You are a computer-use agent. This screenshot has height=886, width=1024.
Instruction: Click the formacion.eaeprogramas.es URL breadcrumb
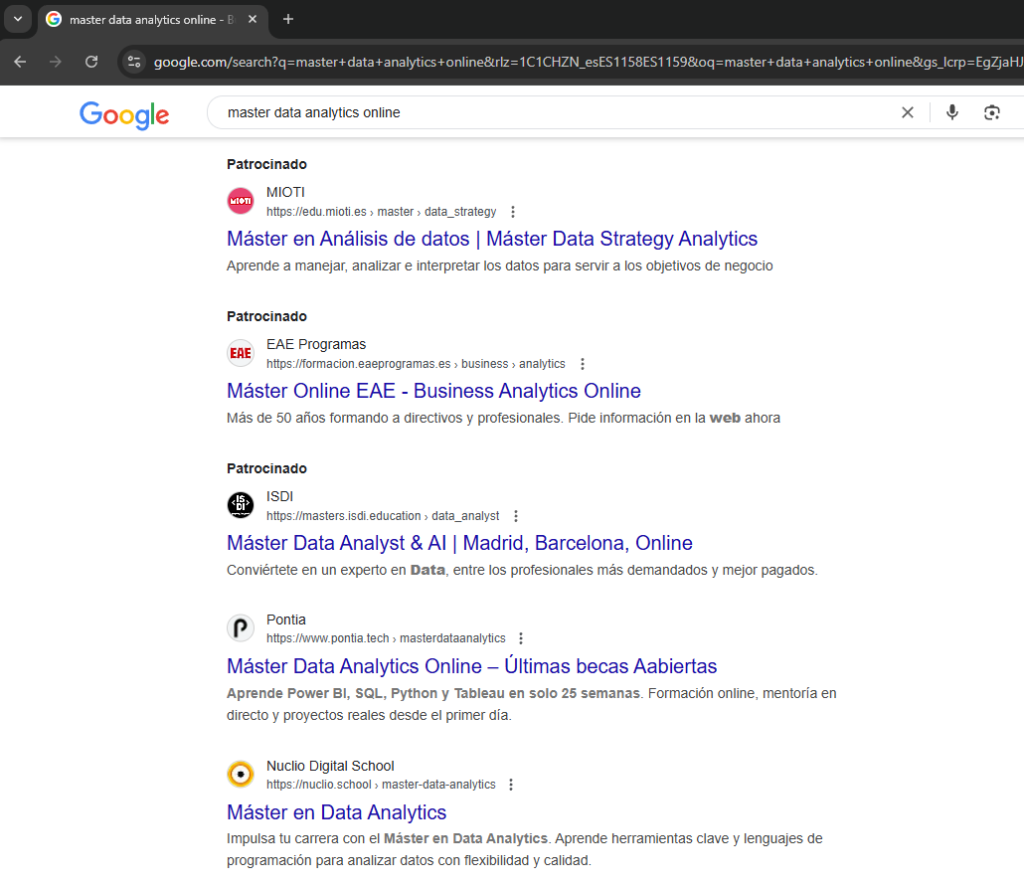pyautogui.click(x=415, y=364)
